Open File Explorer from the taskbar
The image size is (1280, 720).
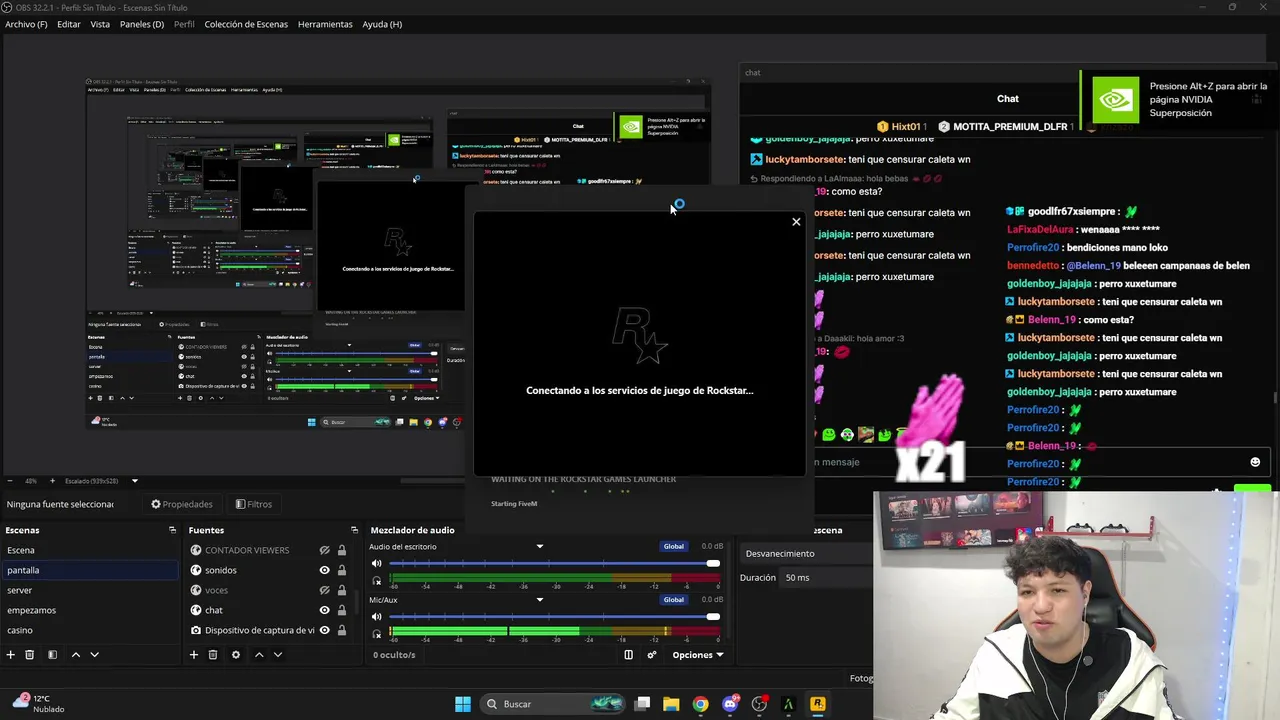[671, 704]
